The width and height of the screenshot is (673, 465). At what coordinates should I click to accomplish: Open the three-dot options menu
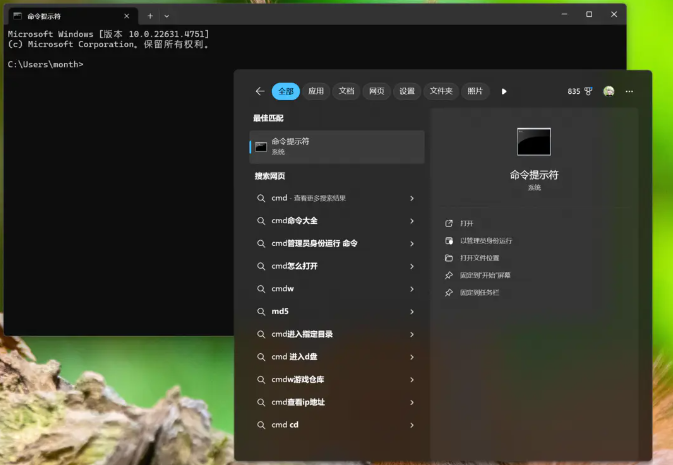(629, 91)
